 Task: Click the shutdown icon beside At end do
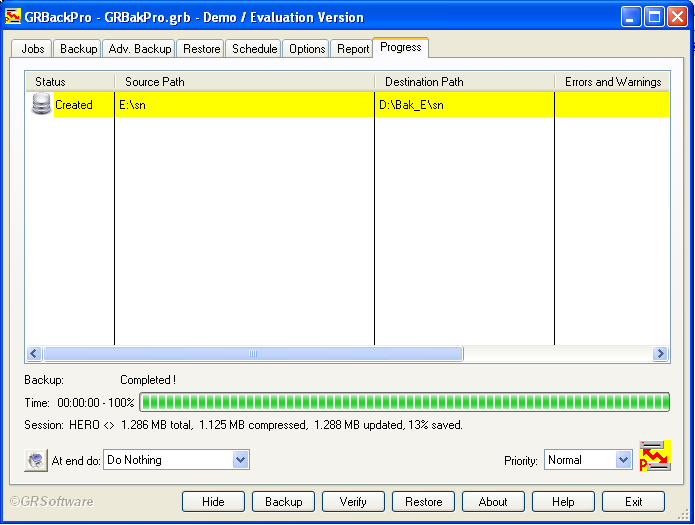(x=36, y=460)
